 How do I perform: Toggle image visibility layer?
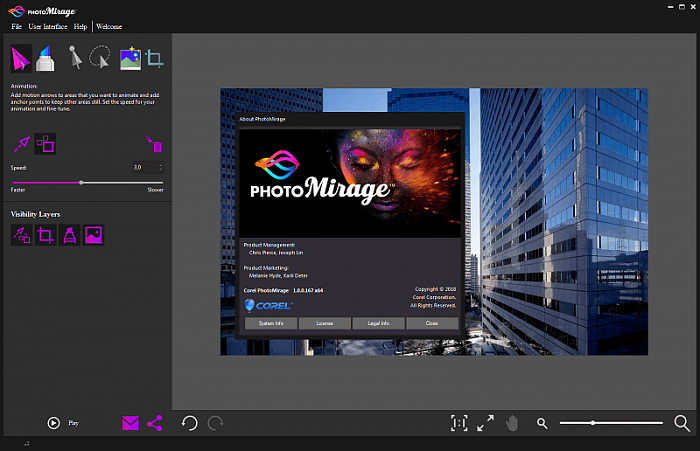[93, 235]
